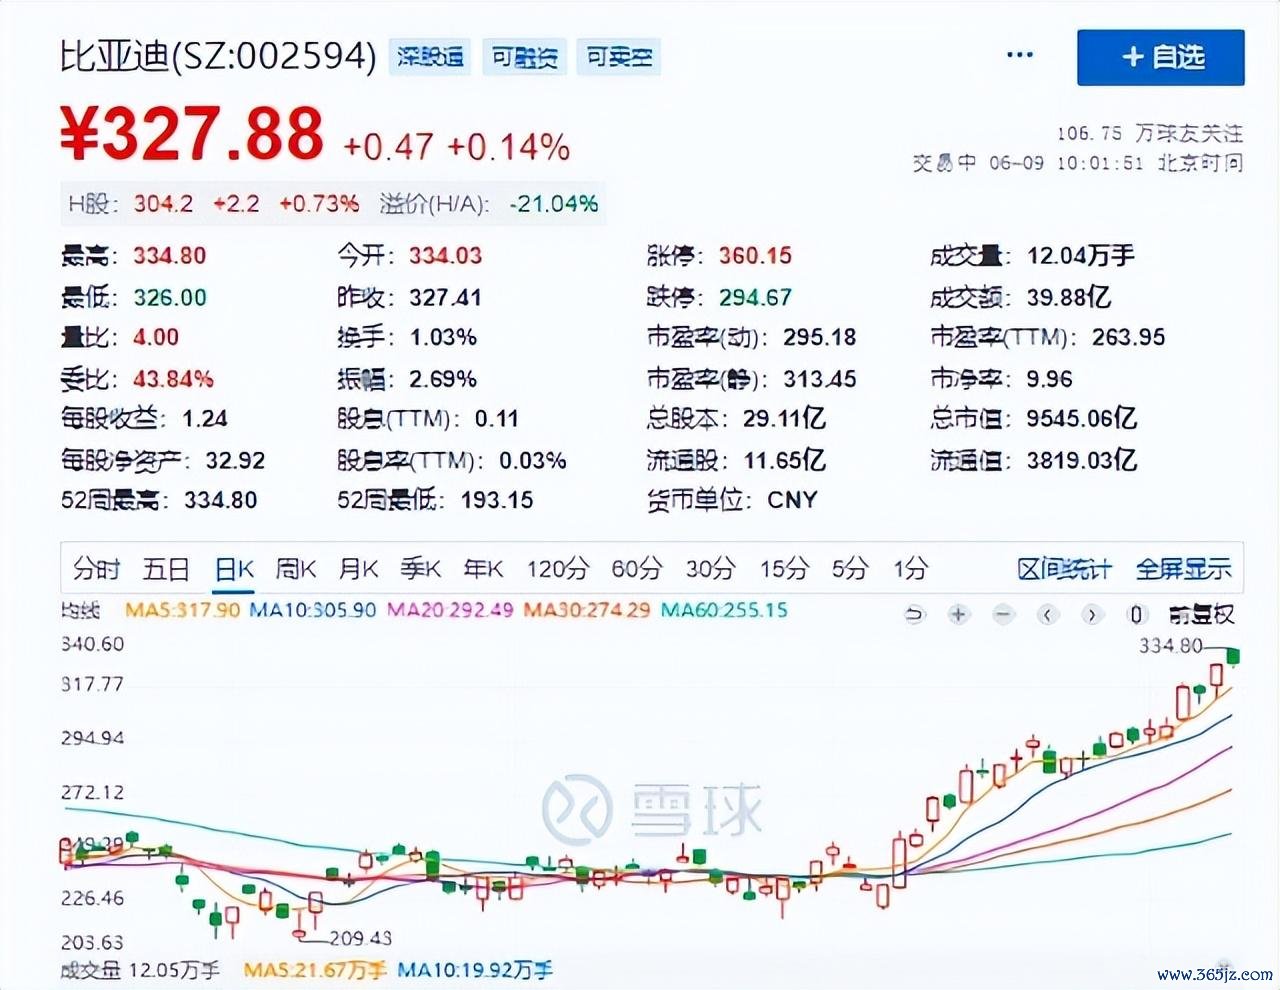Viewport: 1280px width, 990px height.
Task: Click the 52周最低 value 193.15
Action: pos(497,499)
